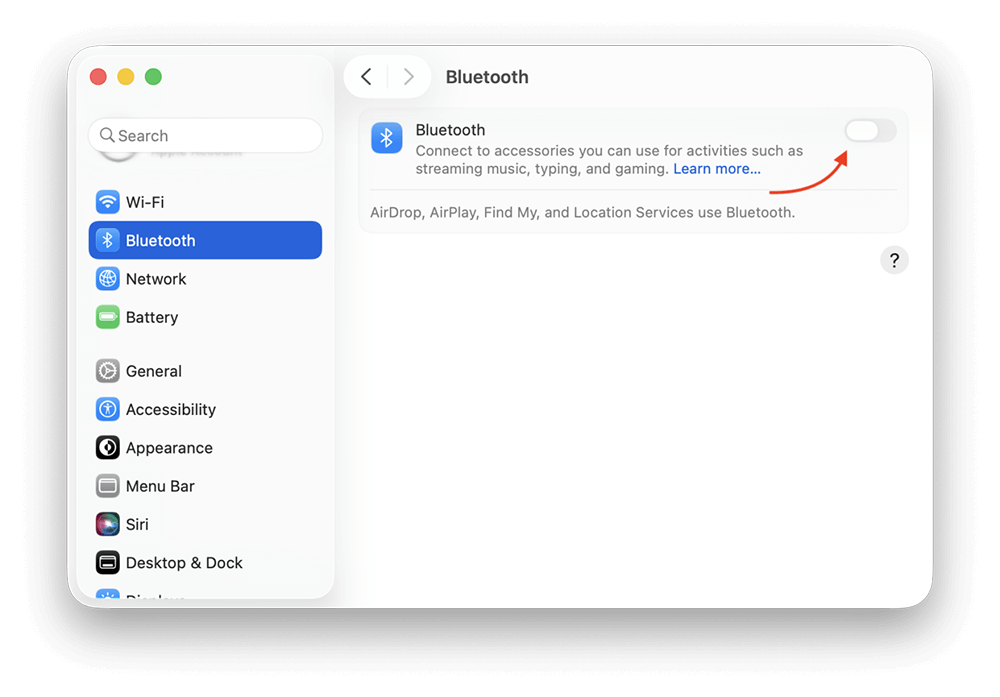Screen dimensions: 1000x697
Task: Open Accessibility via its person icon
Action: point(107,409)
